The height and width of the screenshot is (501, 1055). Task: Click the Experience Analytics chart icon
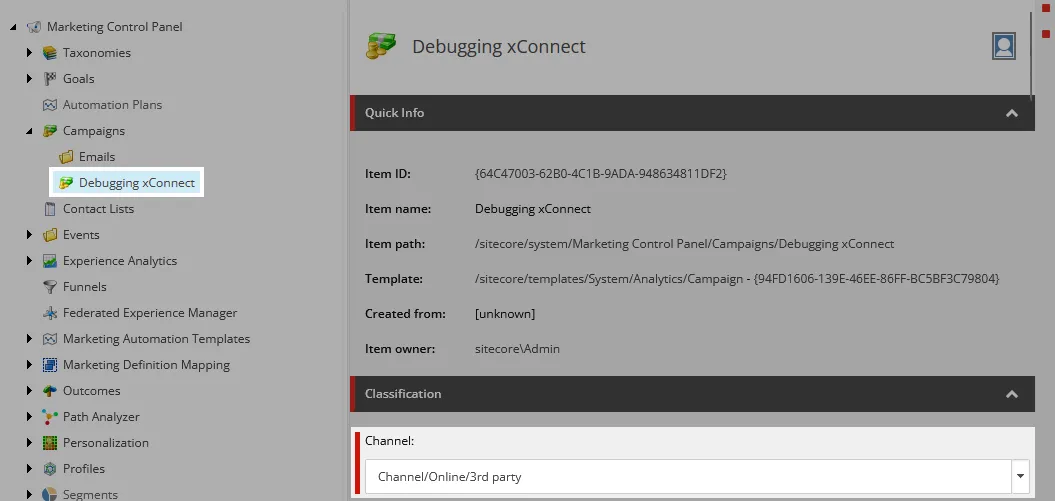[50, 261]
